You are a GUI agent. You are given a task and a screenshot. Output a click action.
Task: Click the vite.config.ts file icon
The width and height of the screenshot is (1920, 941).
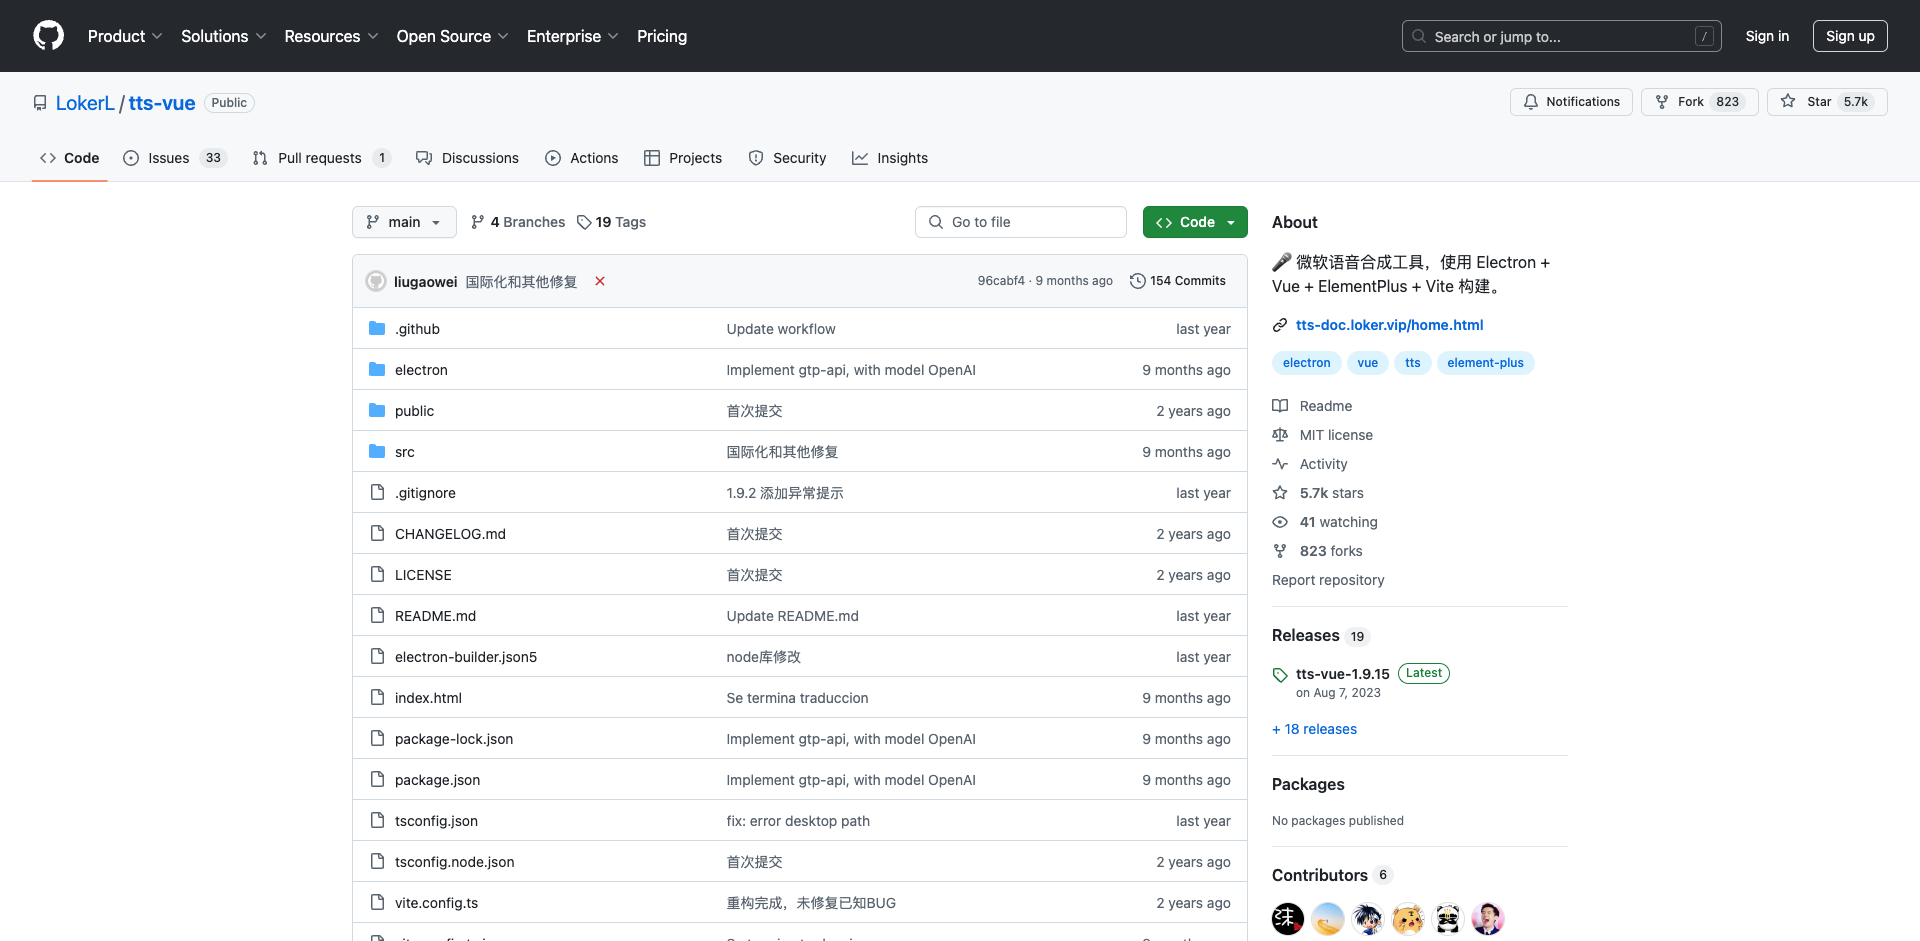coord(377,902)
